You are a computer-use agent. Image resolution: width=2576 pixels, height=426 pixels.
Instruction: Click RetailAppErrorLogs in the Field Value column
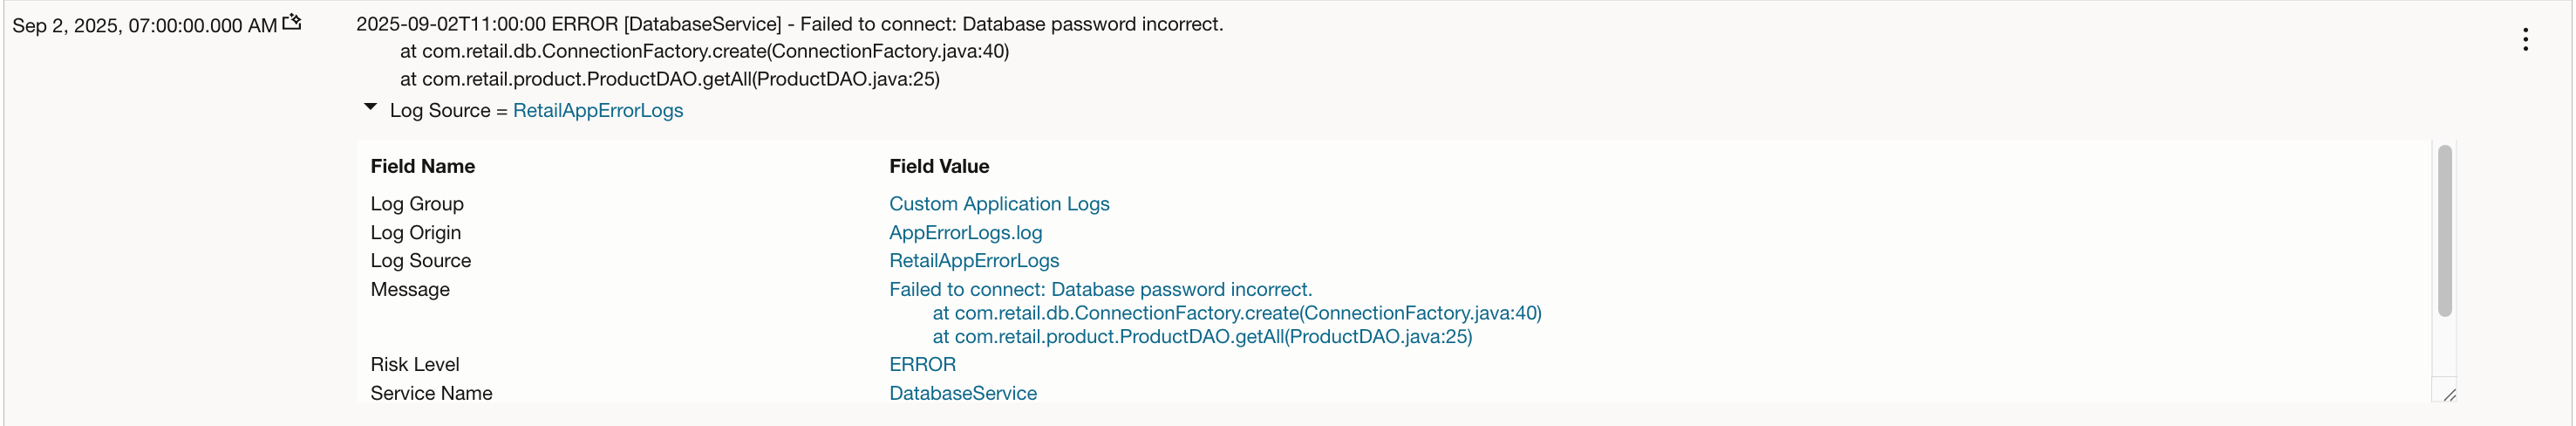(x=973, y=261)
